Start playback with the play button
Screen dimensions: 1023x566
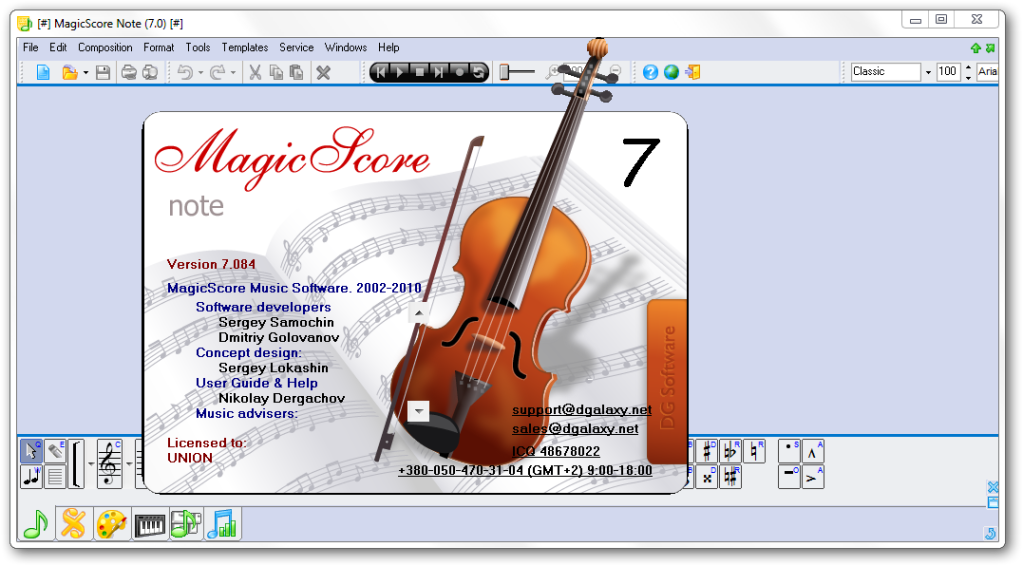[401, 72]
